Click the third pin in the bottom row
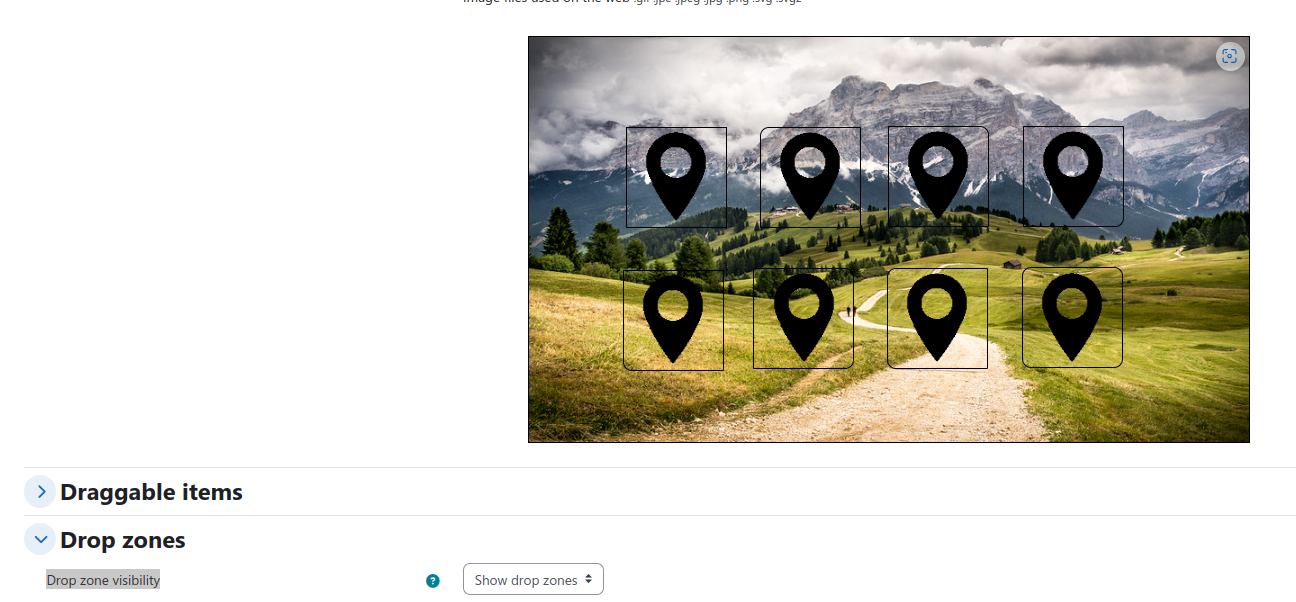 point(937,317)
